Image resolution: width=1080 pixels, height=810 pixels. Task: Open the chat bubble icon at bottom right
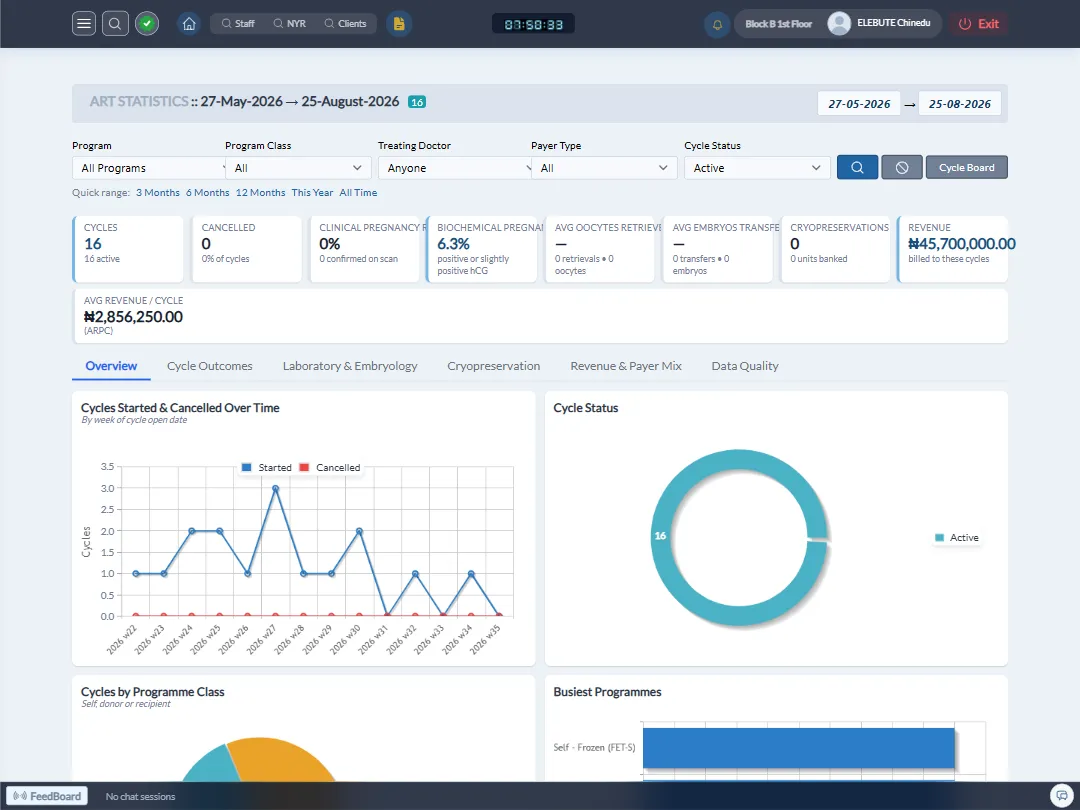tap(1062, 796)
